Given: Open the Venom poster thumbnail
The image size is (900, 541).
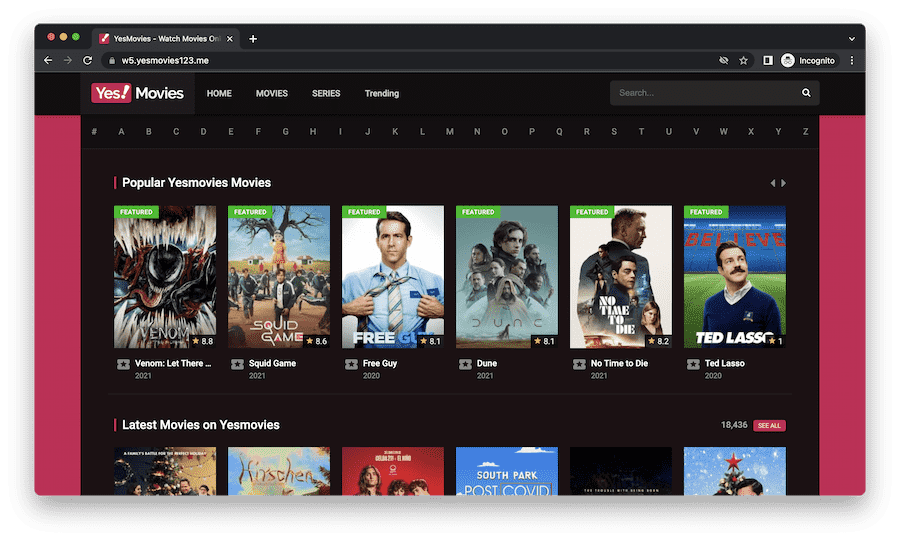Looking at the screenshot, I should pyautogui.click(x=165, y=277).
